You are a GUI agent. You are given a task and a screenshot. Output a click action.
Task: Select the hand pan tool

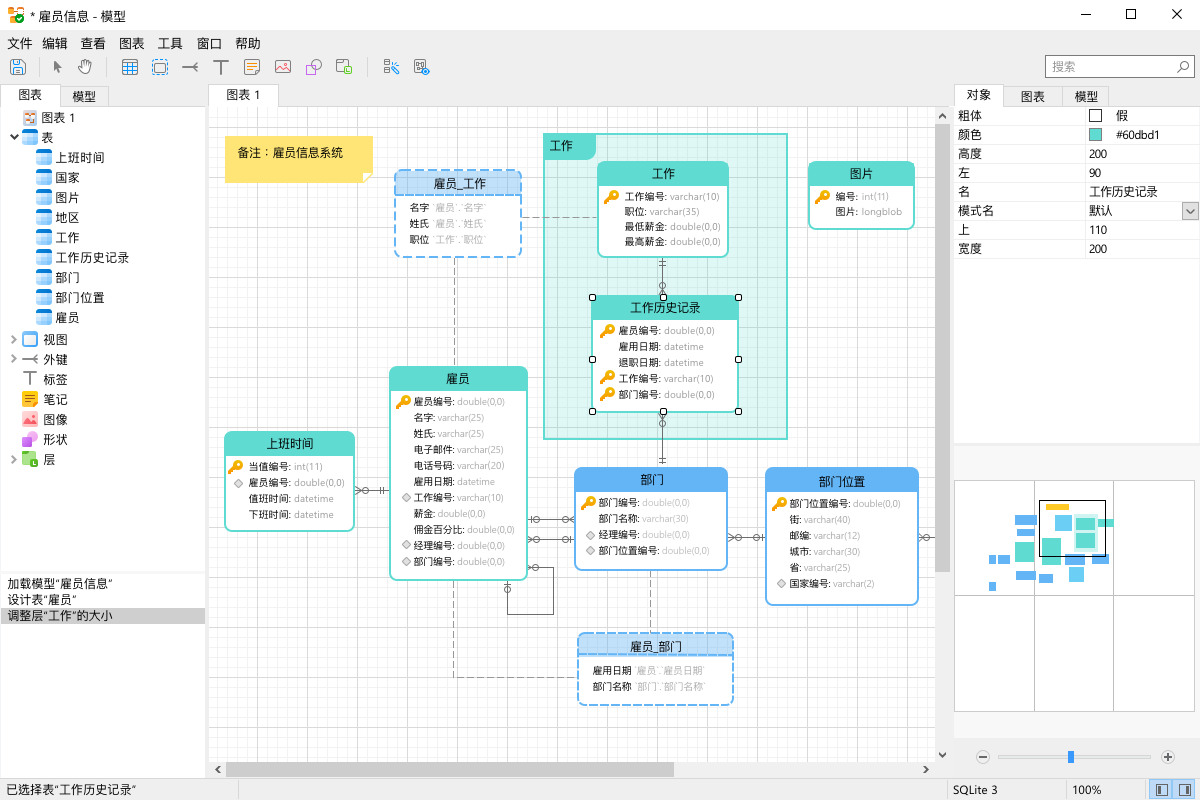pyautogui.click(x=85, y=67)
